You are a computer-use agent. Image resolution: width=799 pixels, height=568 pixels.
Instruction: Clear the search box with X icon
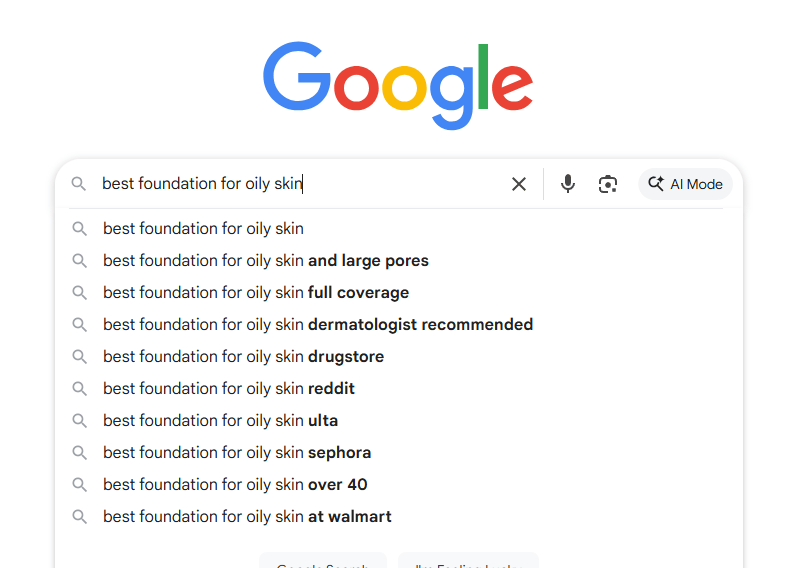click(x=519, y=184)
